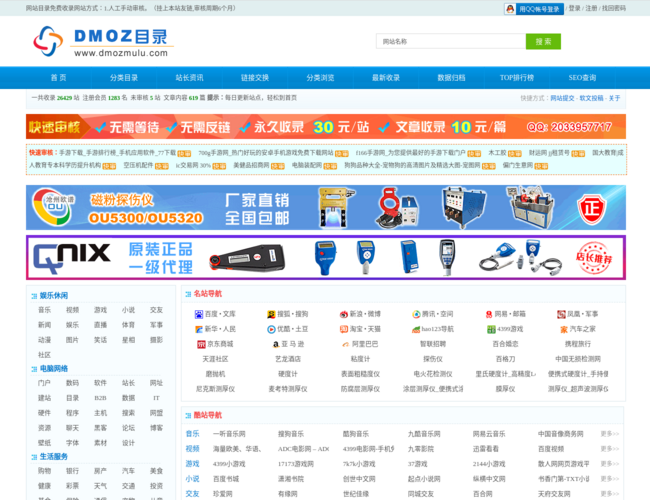Open 凤凰·军事 icon link

pyautogui.click(x=561, y=314)
